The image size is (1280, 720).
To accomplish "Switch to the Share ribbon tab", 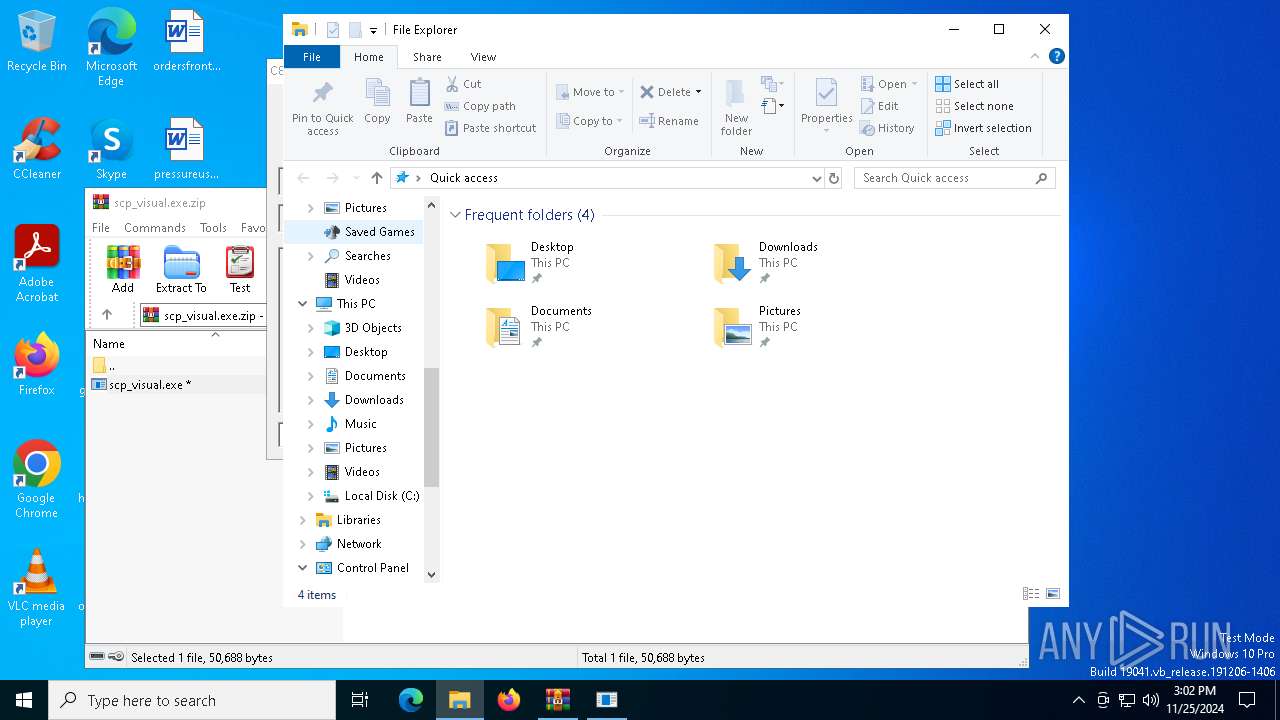I will coord(427,57).
